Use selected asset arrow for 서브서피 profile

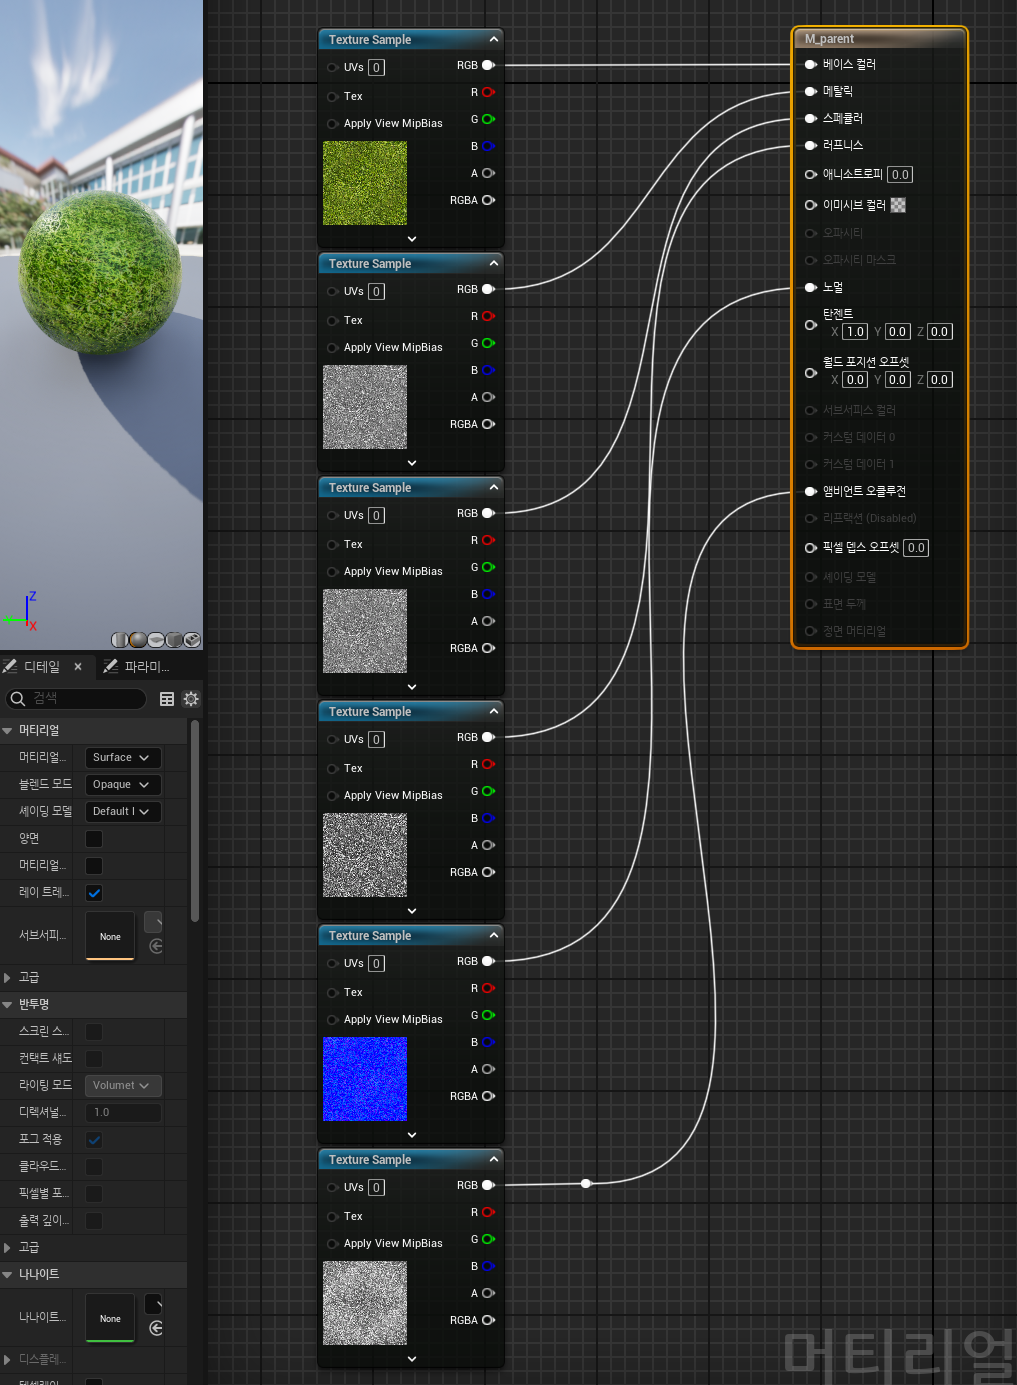[x=156, y=946]
